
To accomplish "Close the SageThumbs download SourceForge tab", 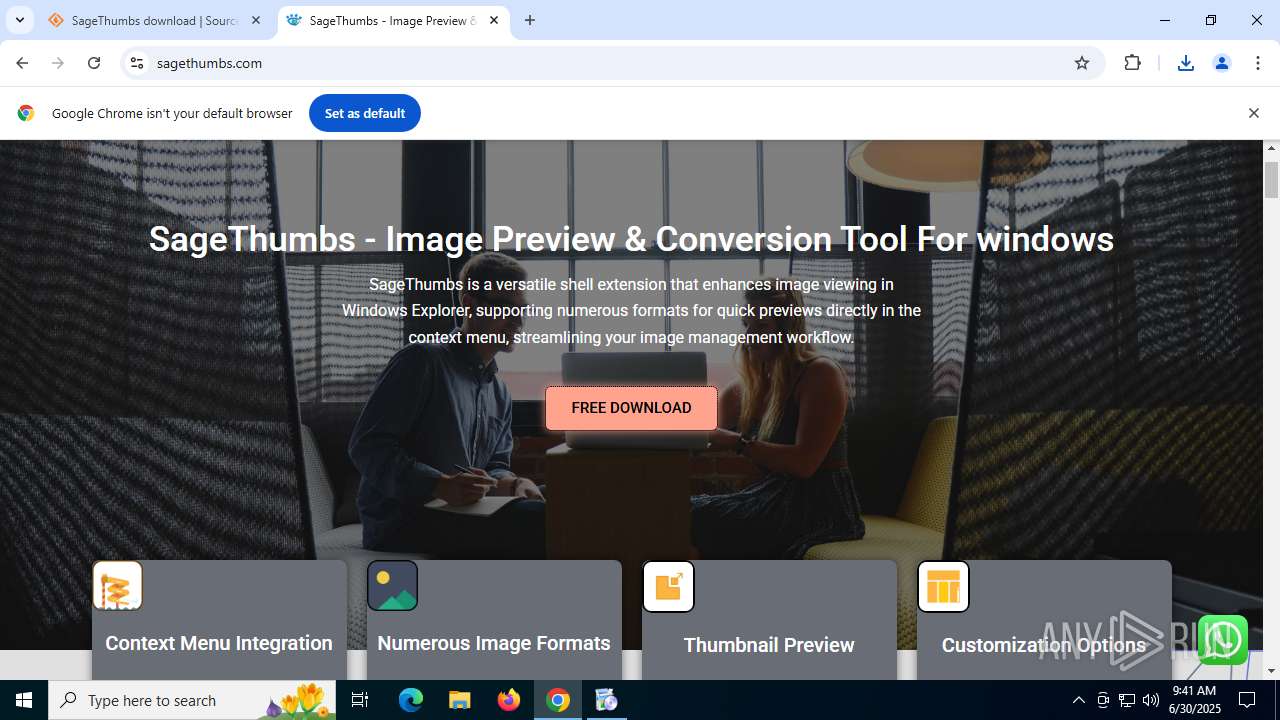I will tap(256, 20).
